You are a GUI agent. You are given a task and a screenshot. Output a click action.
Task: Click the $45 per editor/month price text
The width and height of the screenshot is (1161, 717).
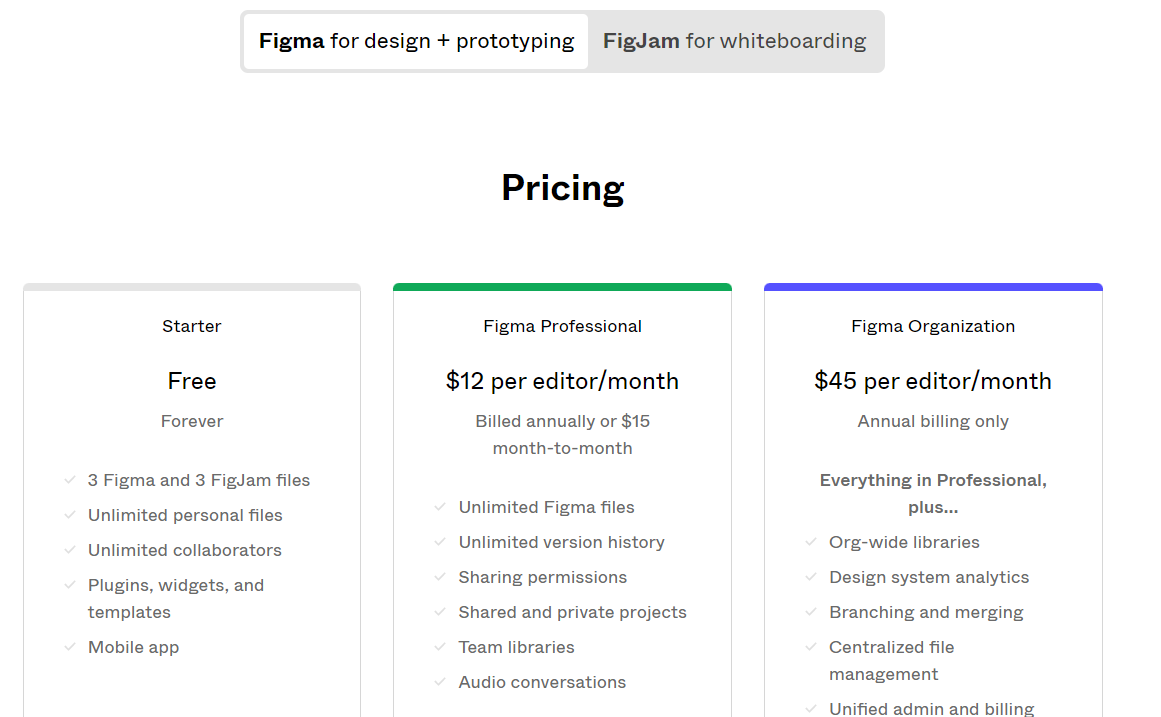(x=932, y=381)
